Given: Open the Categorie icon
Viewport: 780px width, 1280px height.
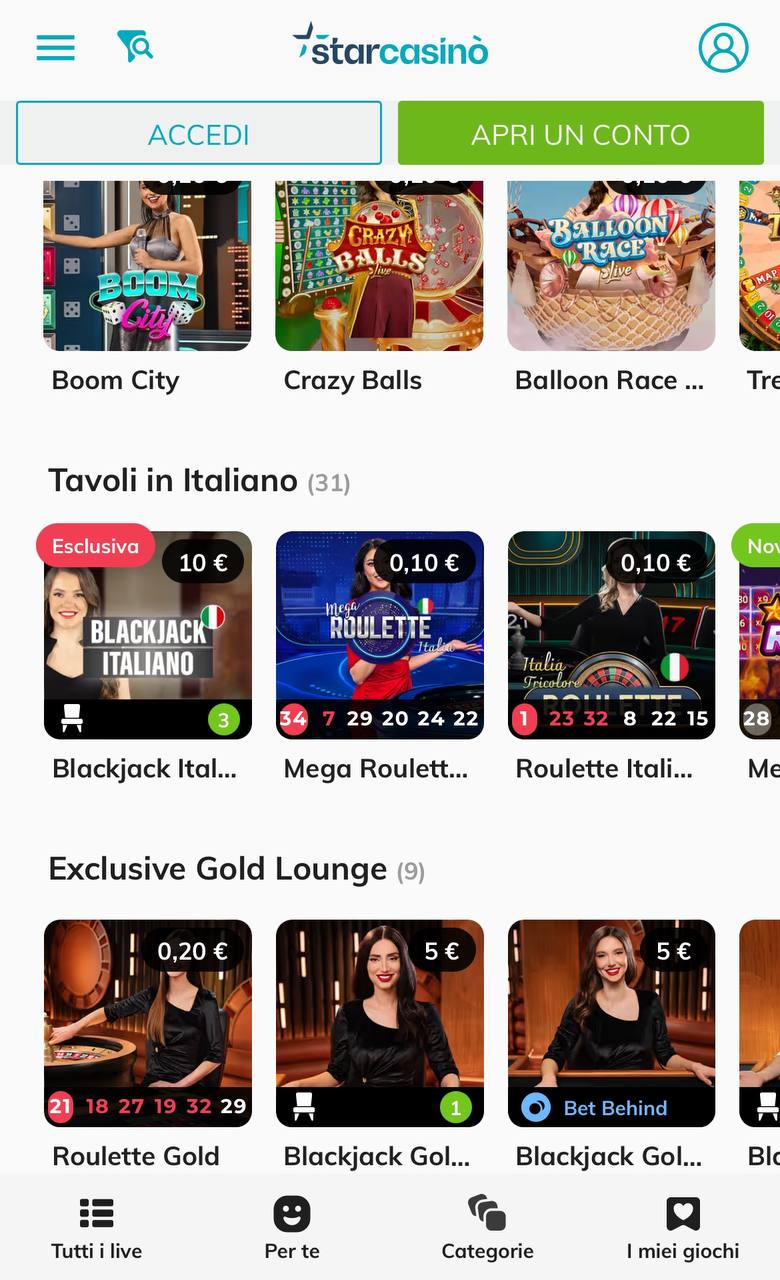Looking at the screenshot, I should point(487,1214).
